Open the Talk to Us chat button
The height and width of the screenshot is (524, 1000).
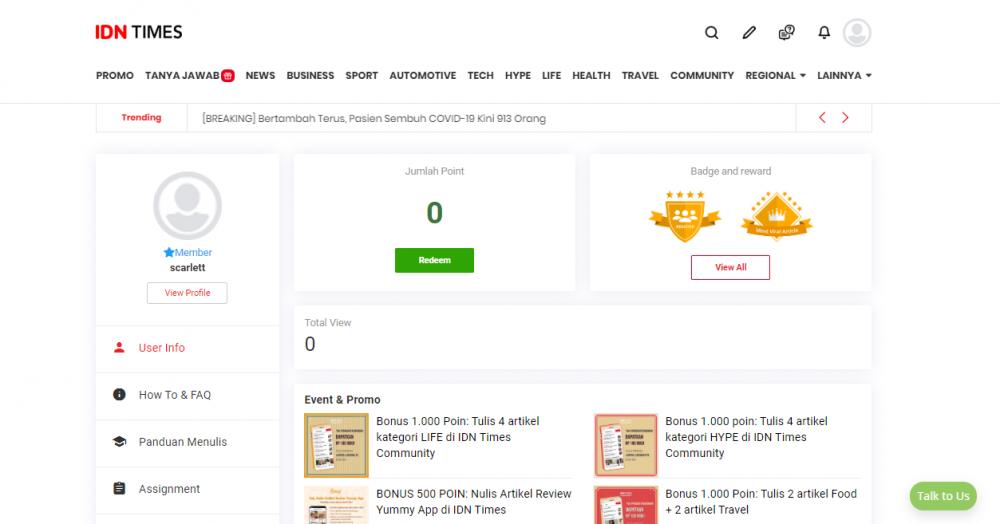click(943, 496)
